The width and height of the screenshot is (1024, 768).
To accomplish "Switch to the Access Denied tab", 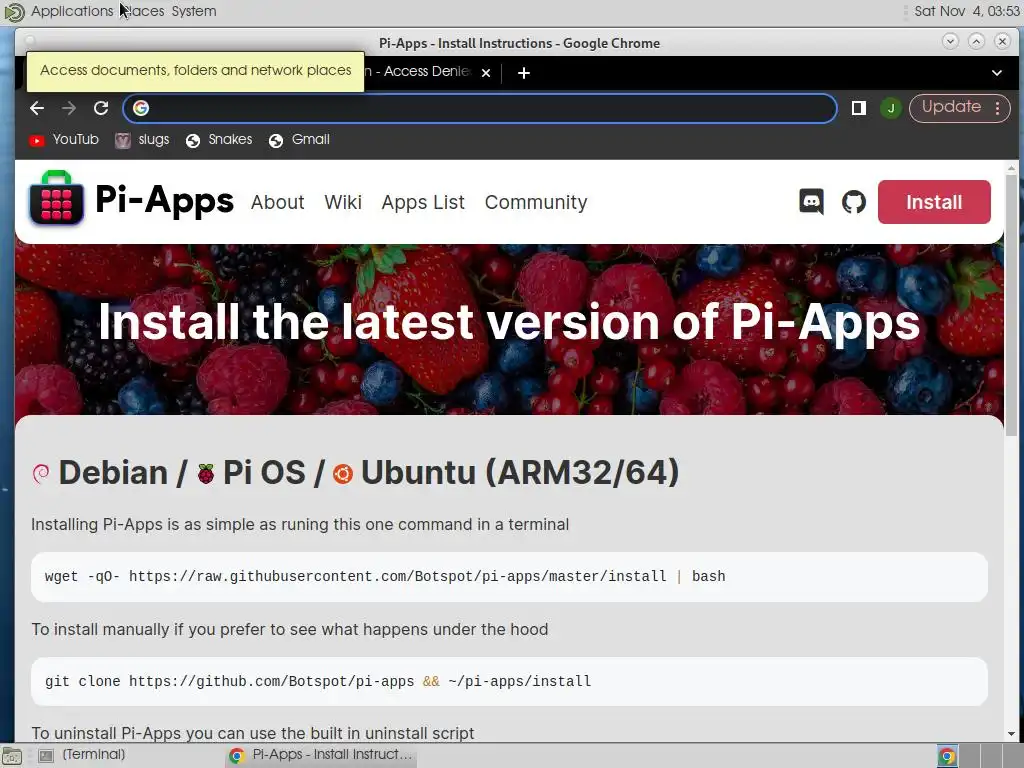I will click(x=418, y=71).
